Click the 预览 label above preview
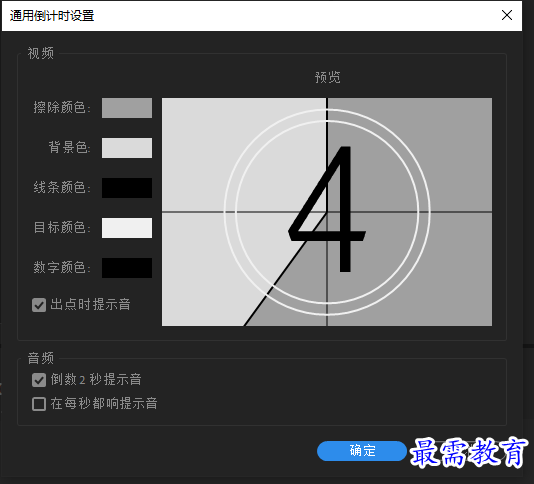This screenshot has height=484, width=534. tap(327, 77)
